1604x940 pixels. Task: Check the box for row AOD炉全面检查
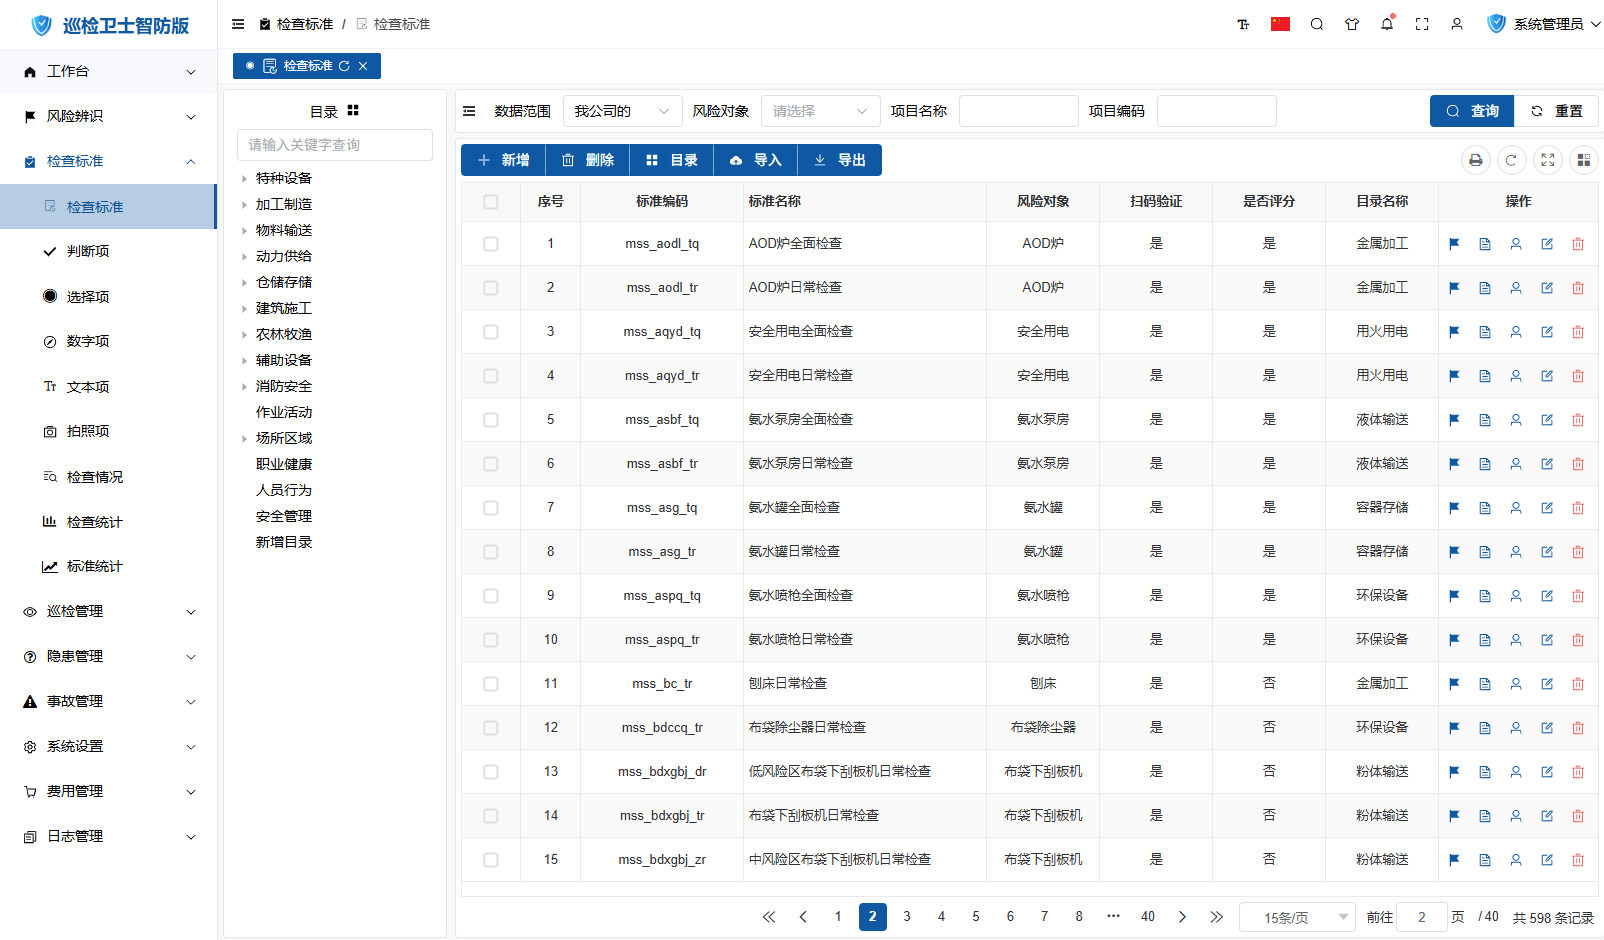(x=490, y=244)
